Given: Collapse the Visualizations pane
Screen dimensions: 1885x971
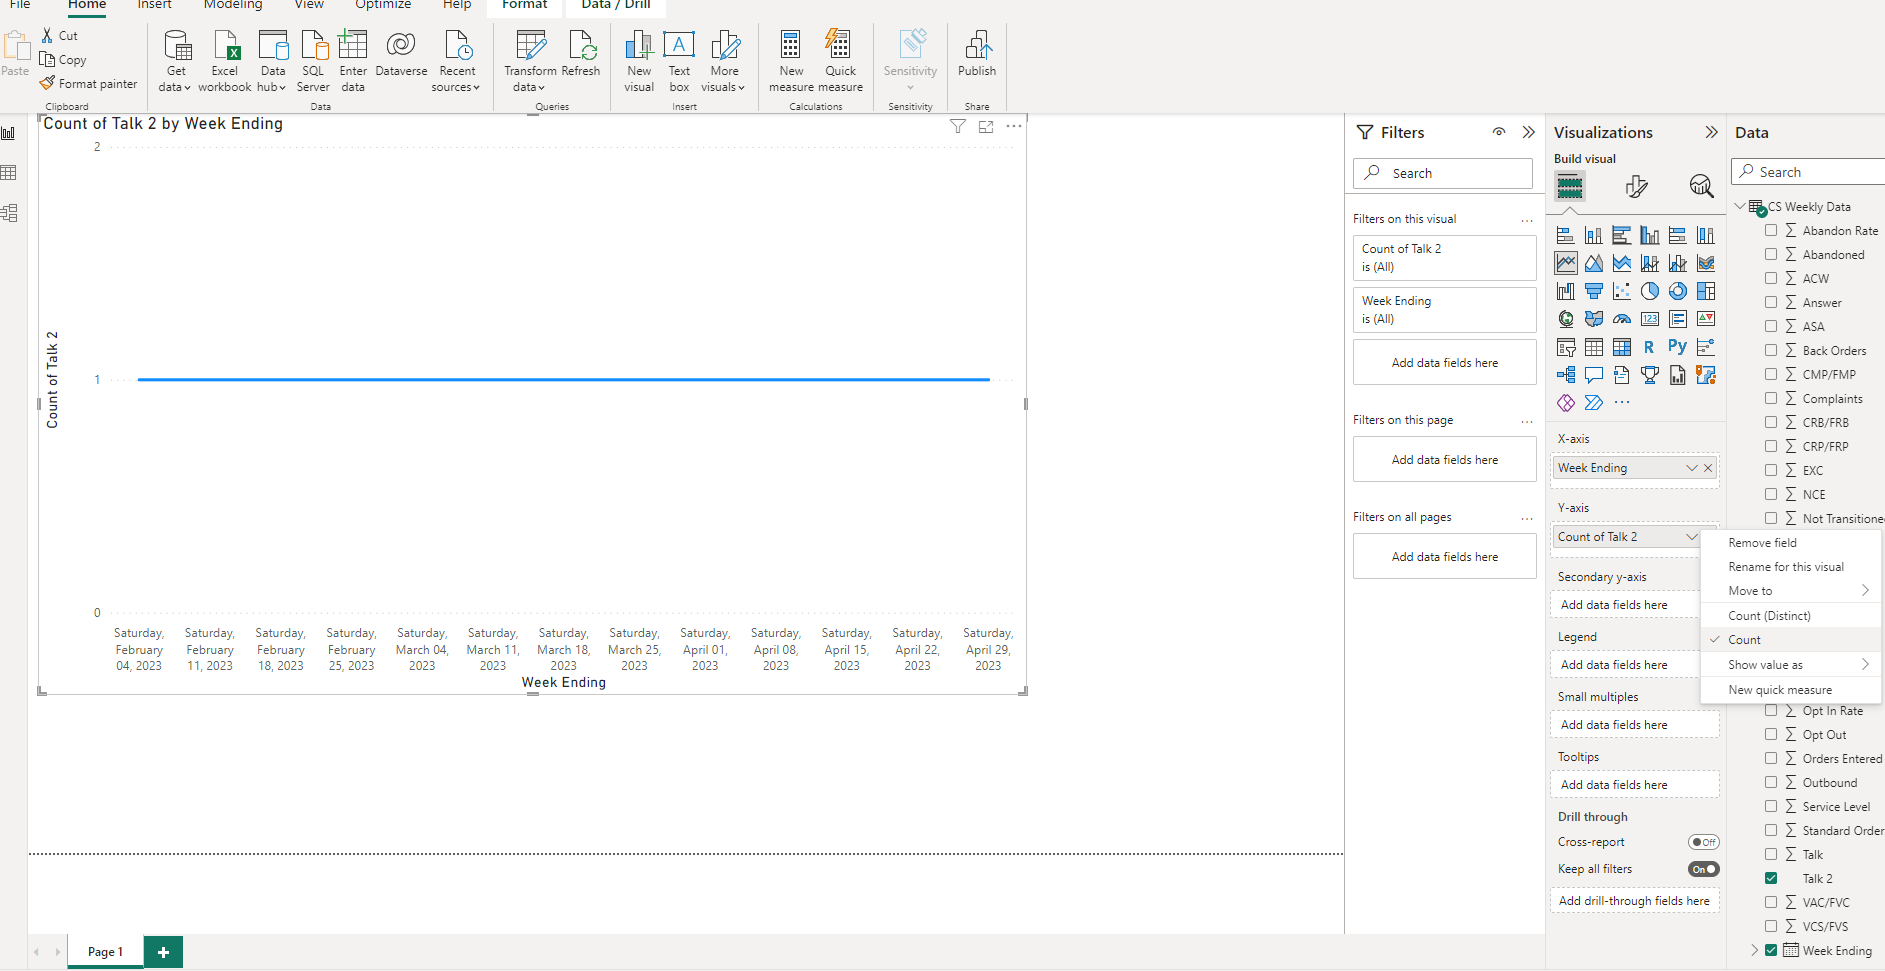Looking at the screenshot, I should click(x=1711, y=132).
